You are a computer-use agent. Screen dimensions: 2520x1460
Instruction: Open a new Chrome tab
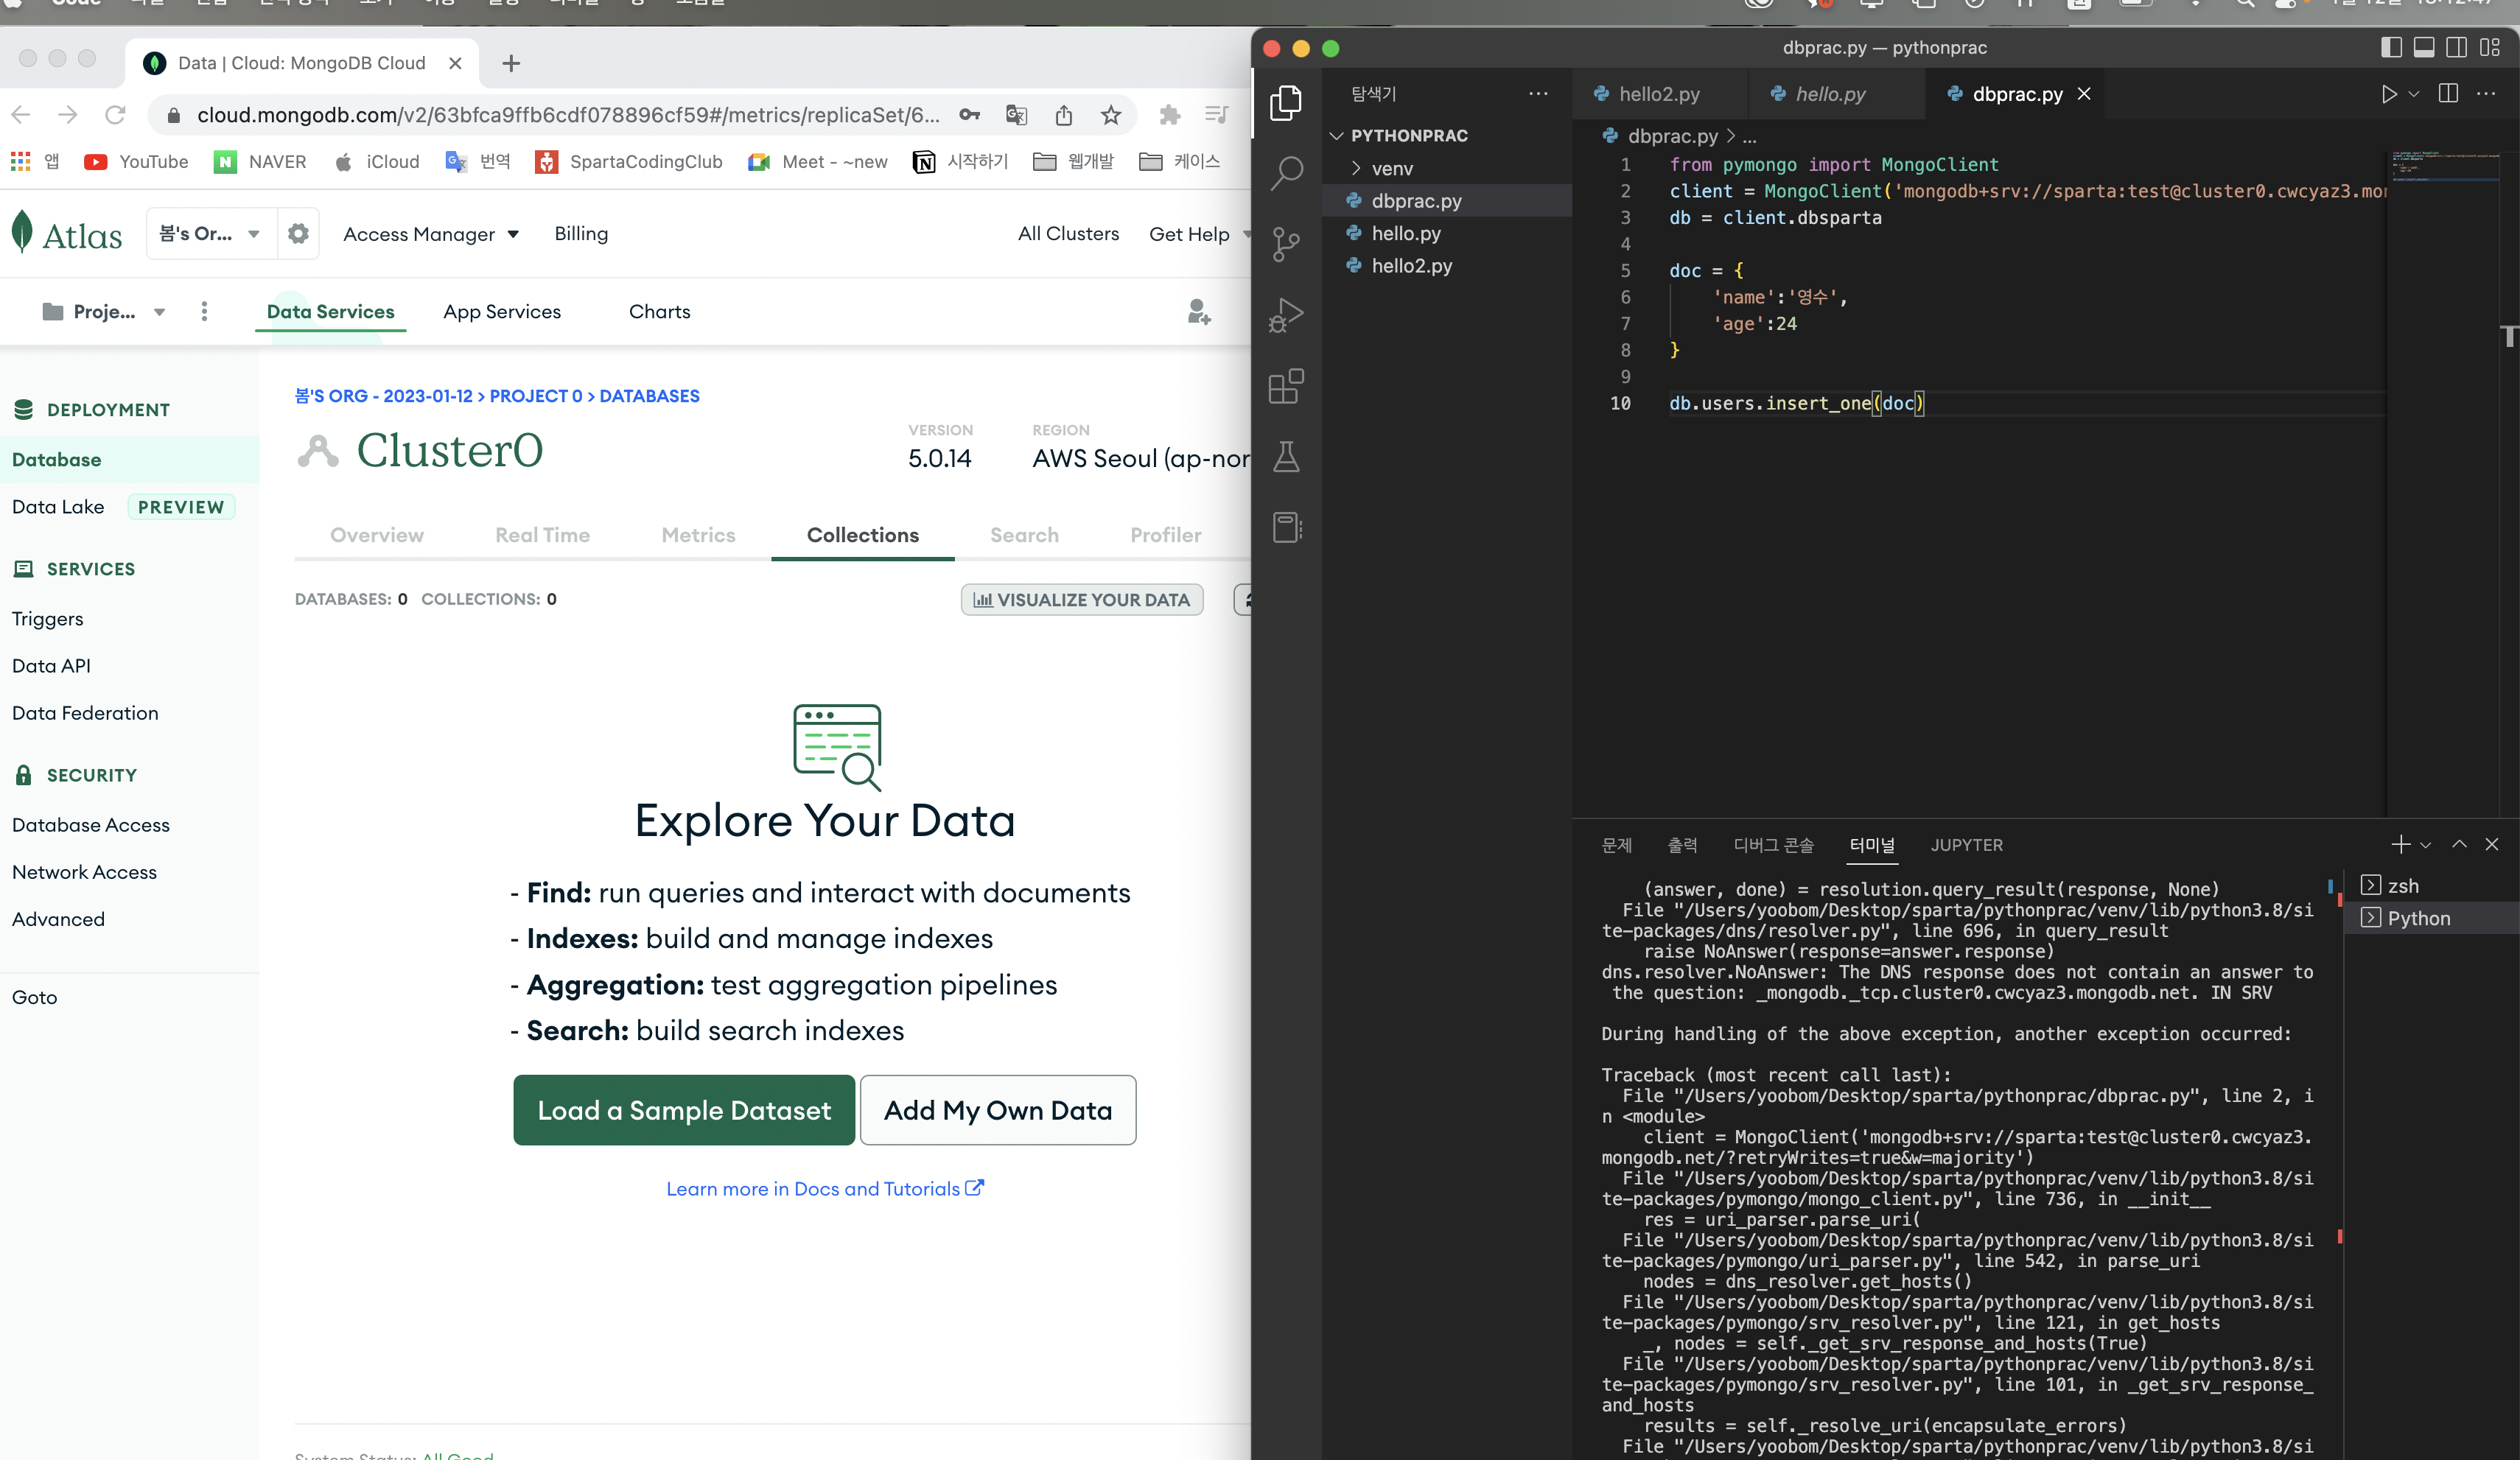(511, 63)
